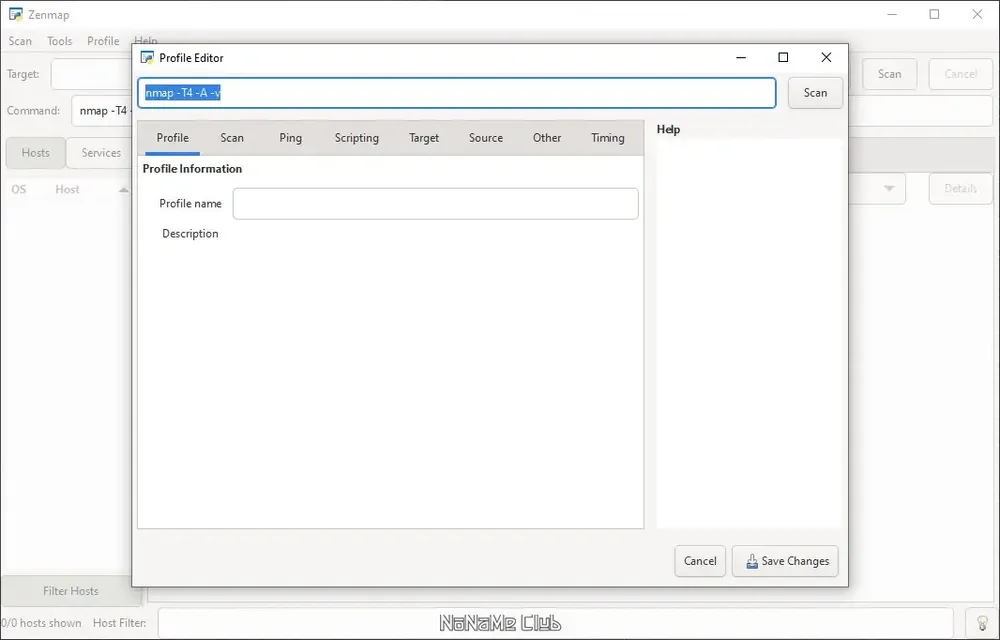Click the Services button in Zenmap window
Image resolution: width=1000 pixels, height=640 pixels.
point(101,153)
